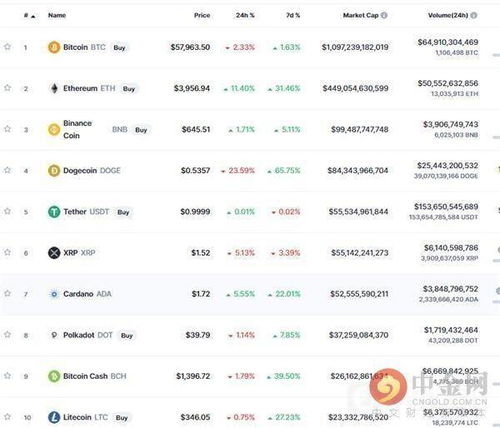Sort by the Name column header

click(x=57, y=15)
